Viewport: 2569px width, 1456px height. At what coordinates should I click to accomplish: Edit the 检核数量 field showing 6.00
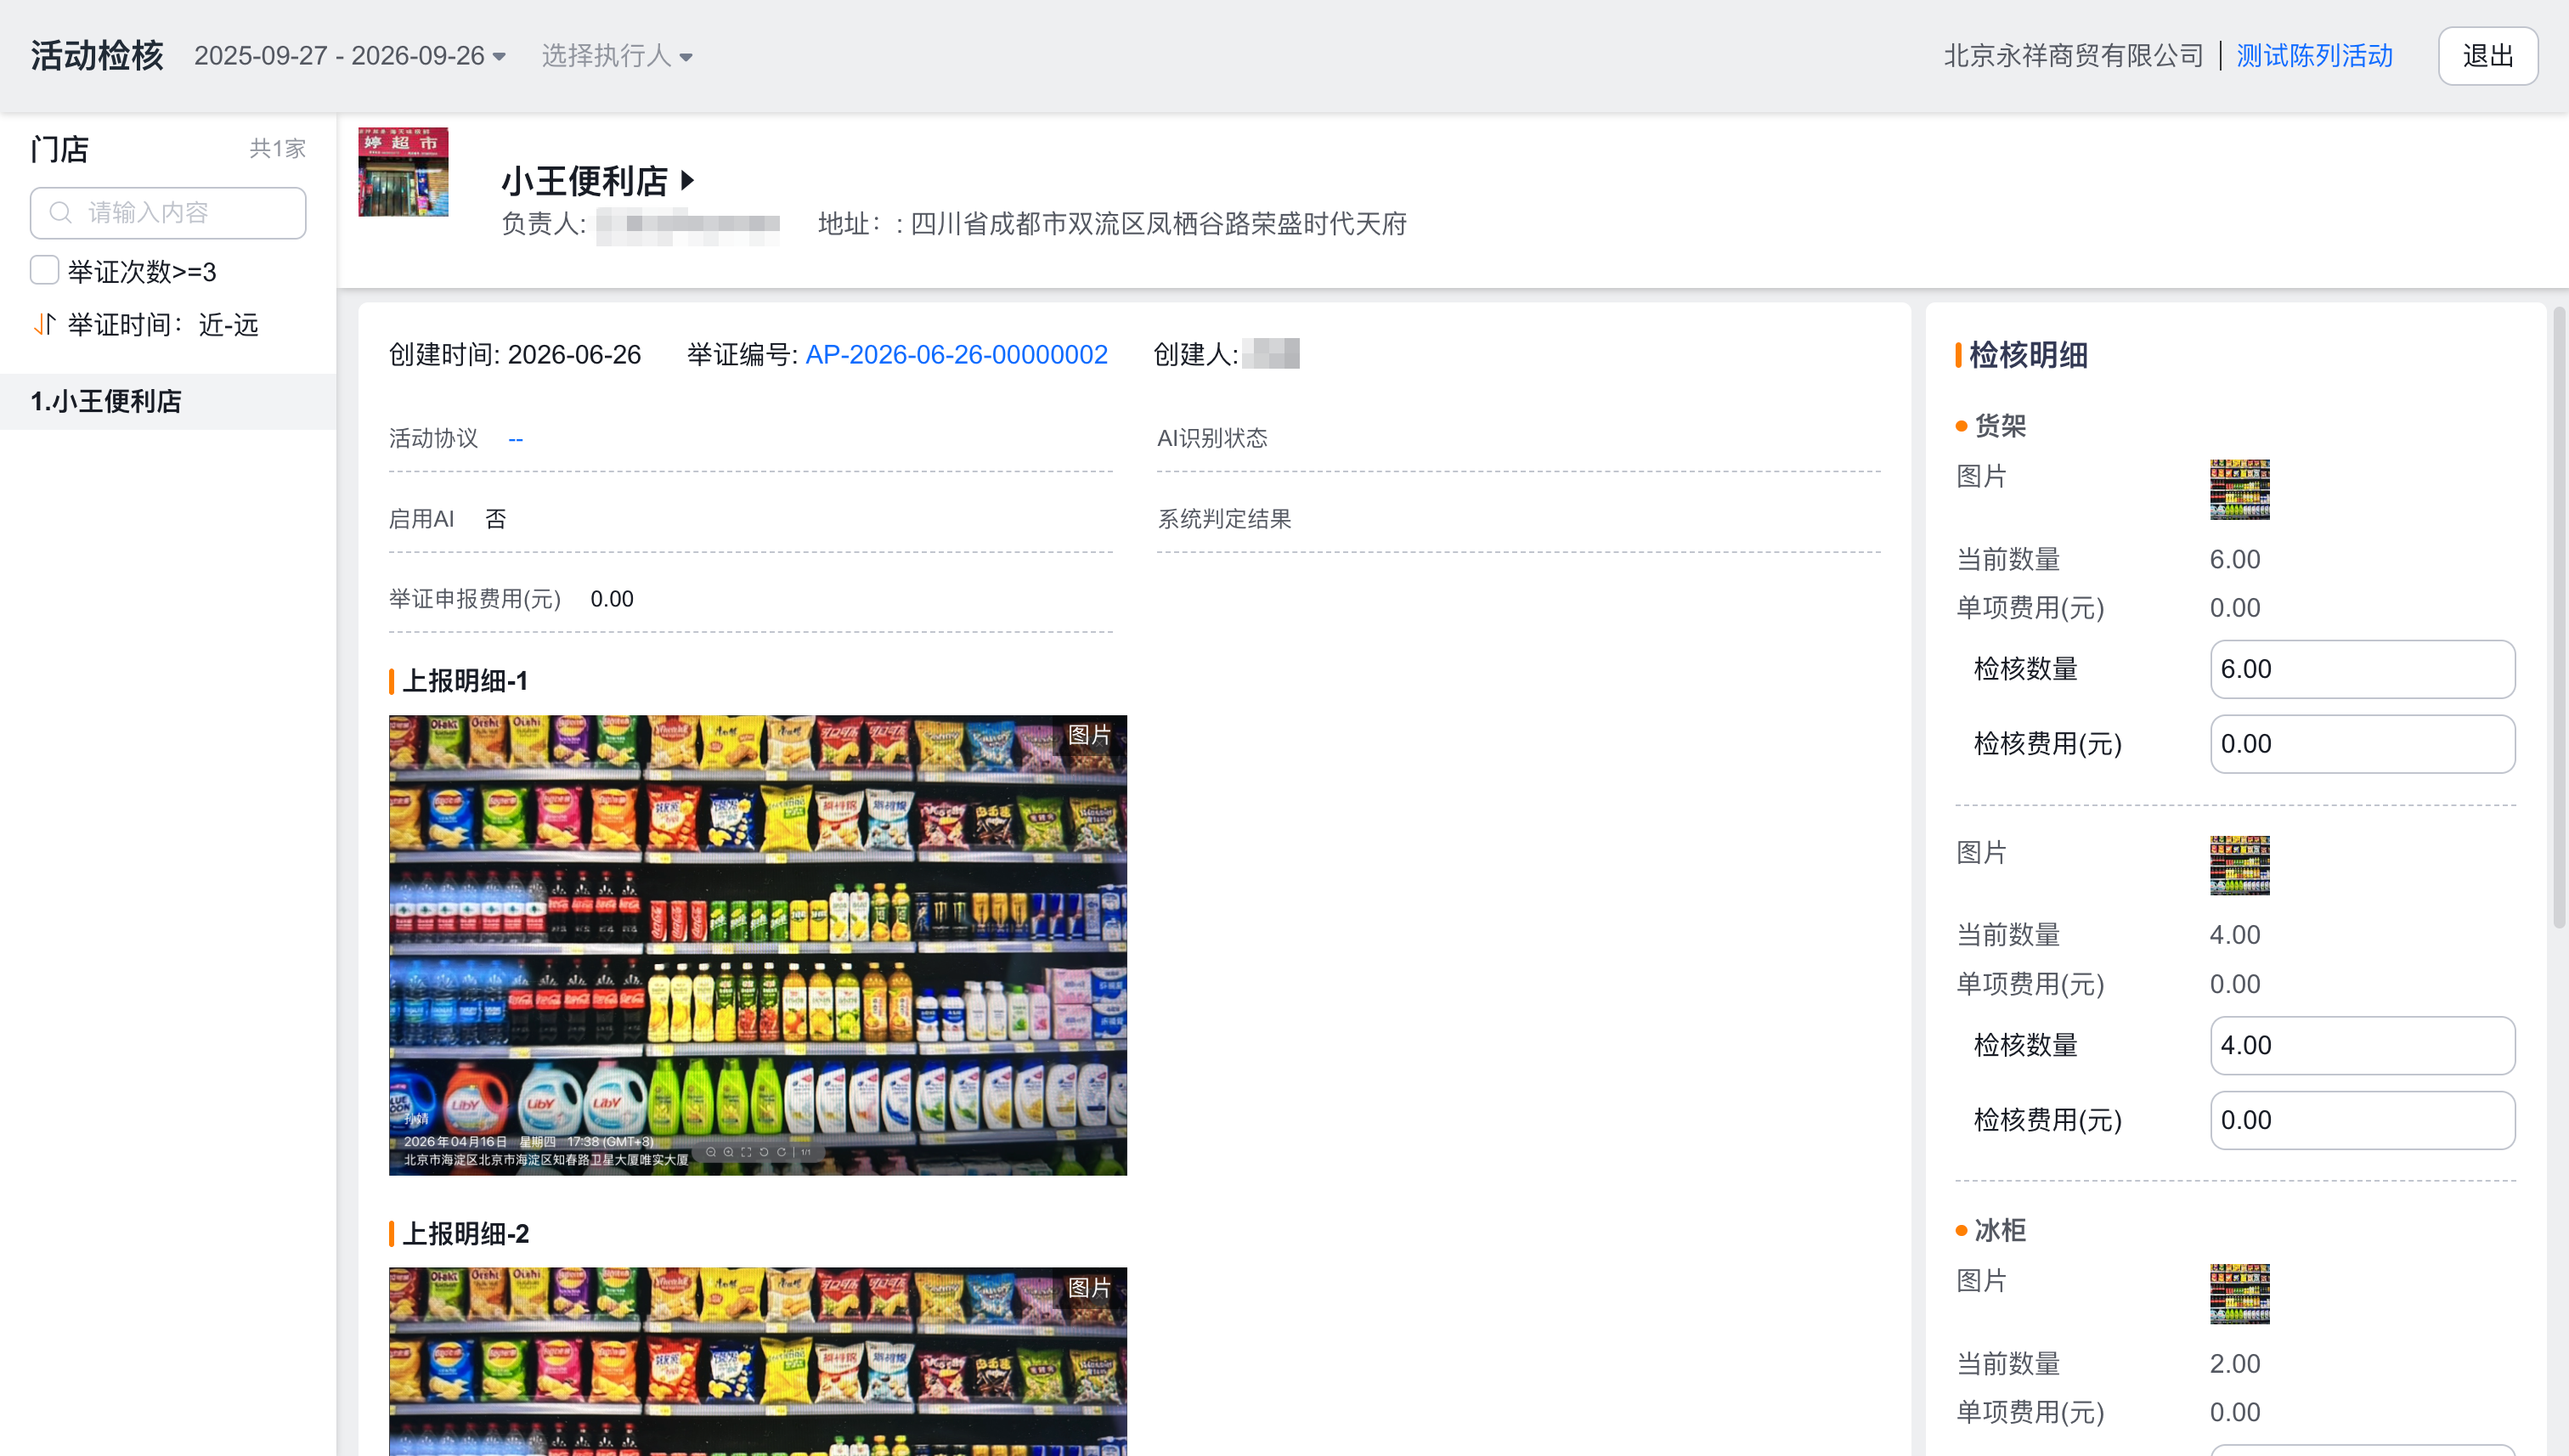(x=2362, y=669)
